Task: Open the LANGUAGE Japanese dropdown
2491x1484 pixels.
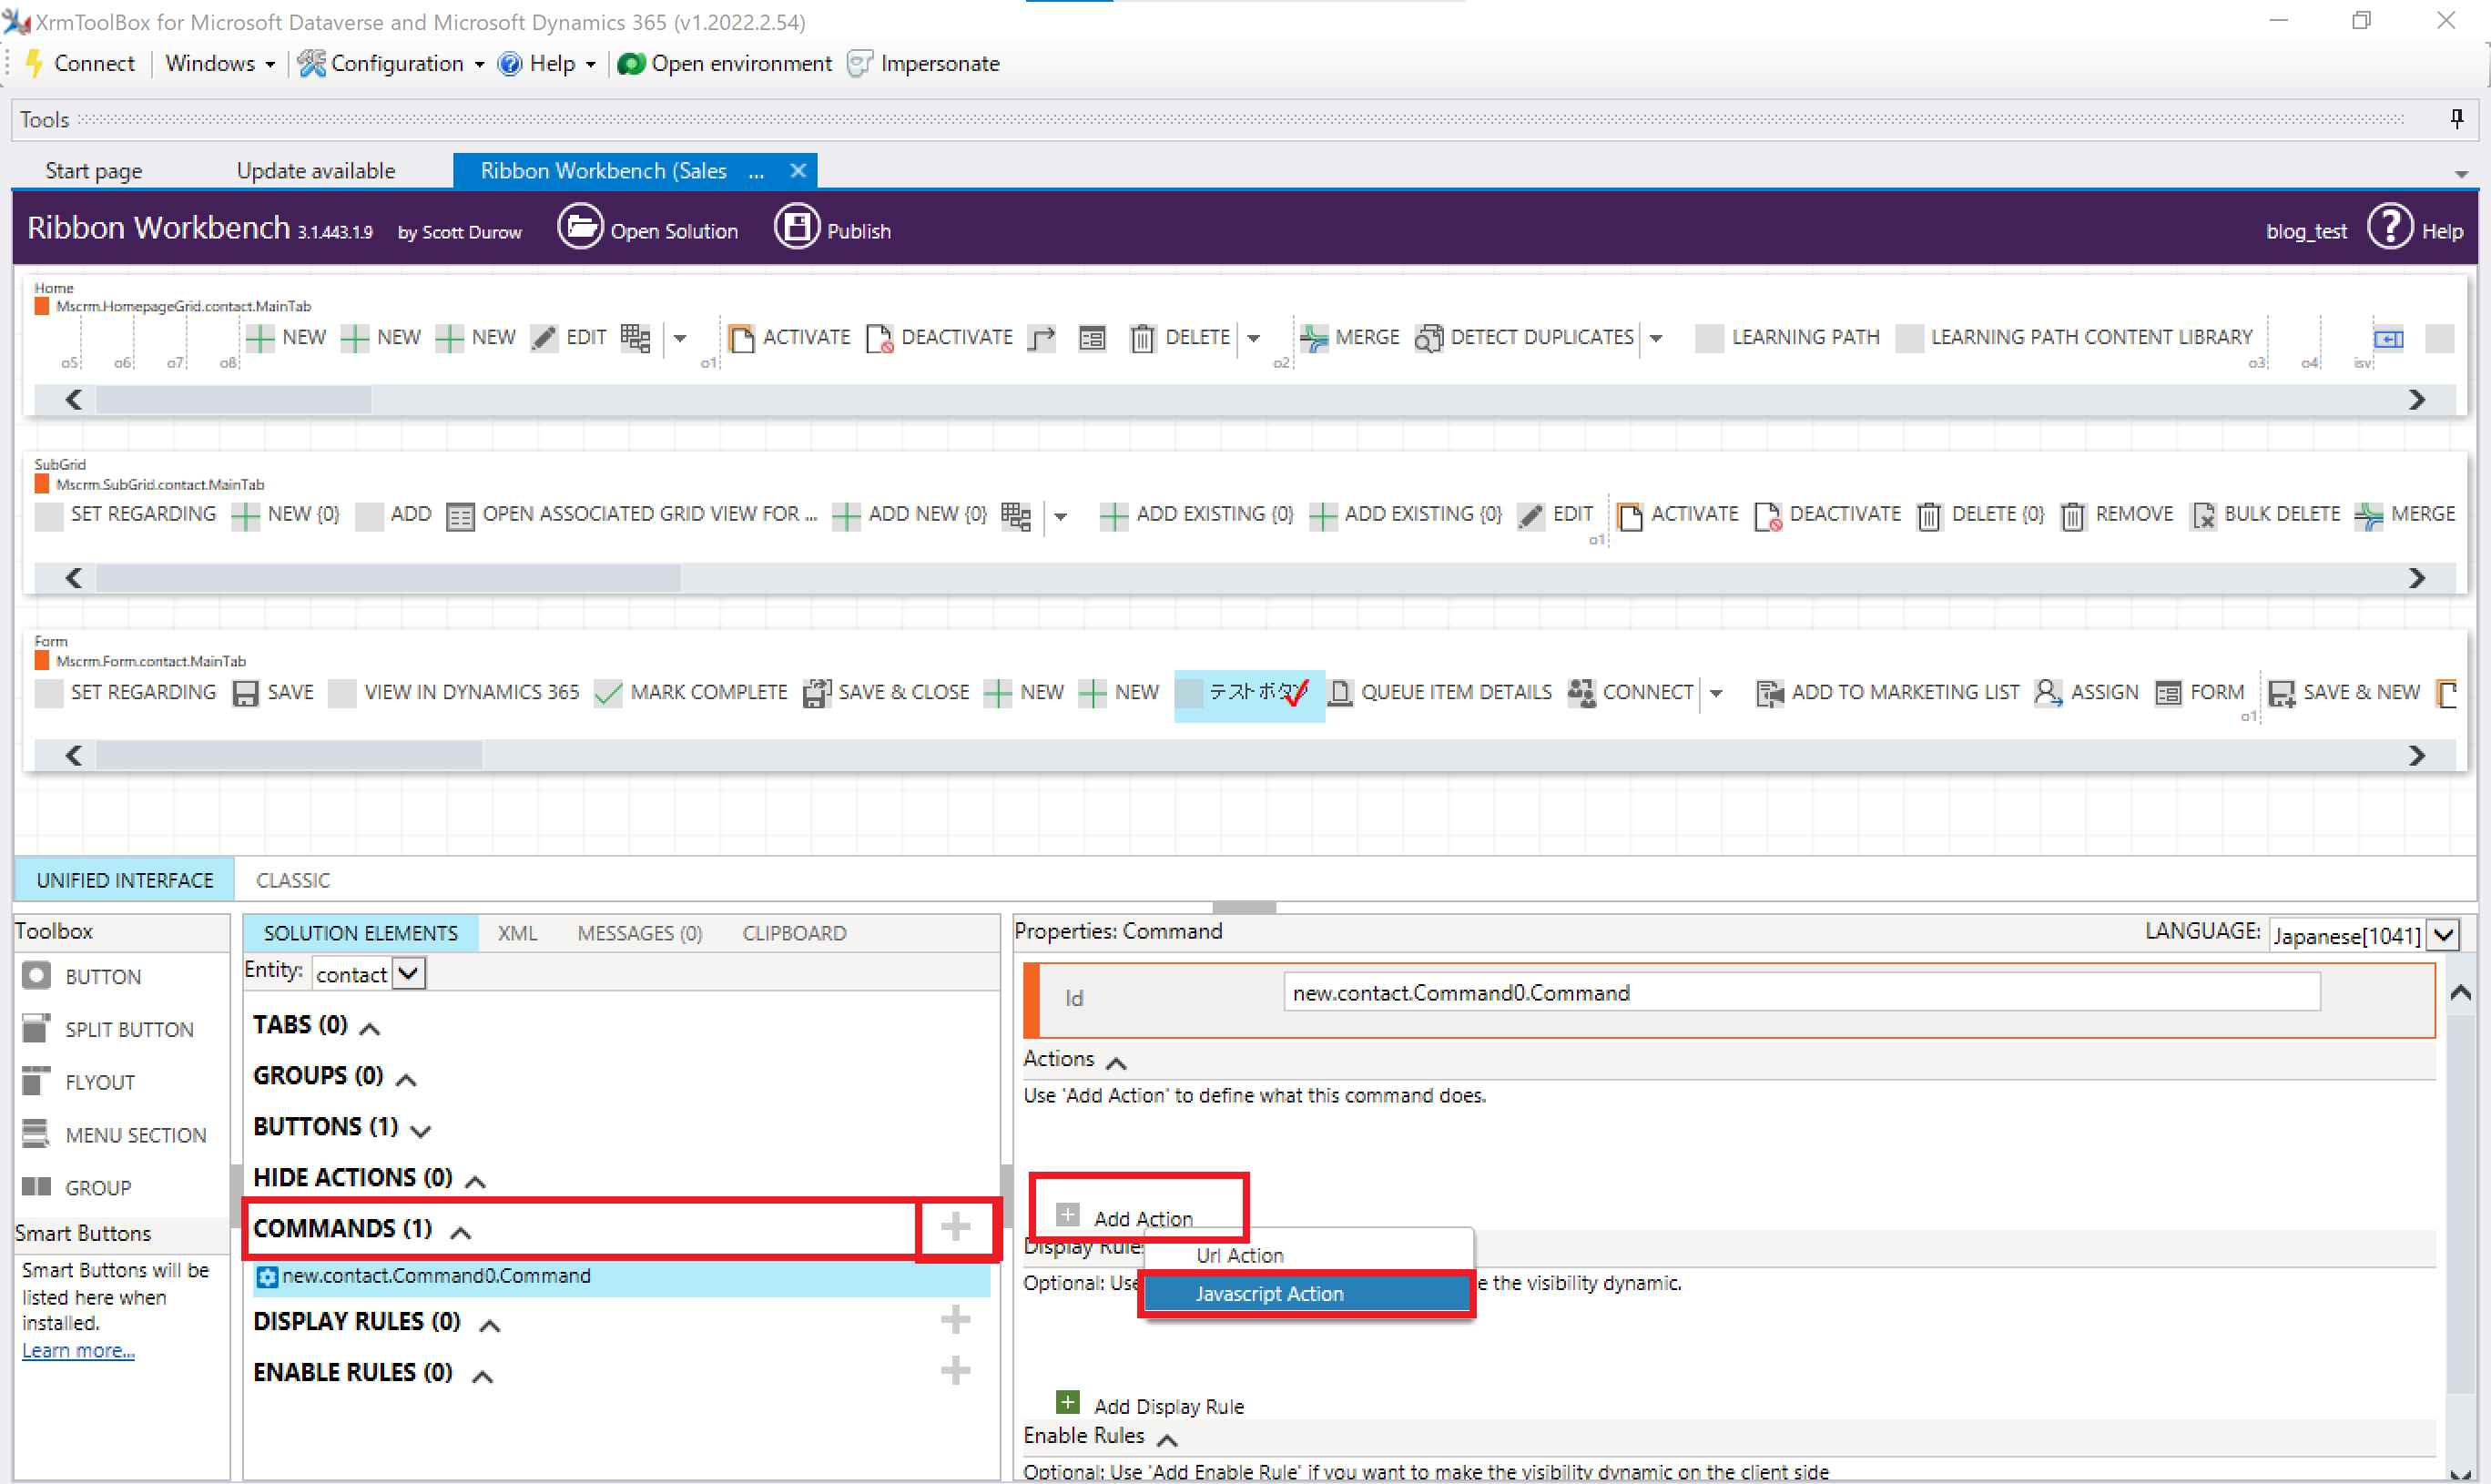Action: (x=2443, y=936)
